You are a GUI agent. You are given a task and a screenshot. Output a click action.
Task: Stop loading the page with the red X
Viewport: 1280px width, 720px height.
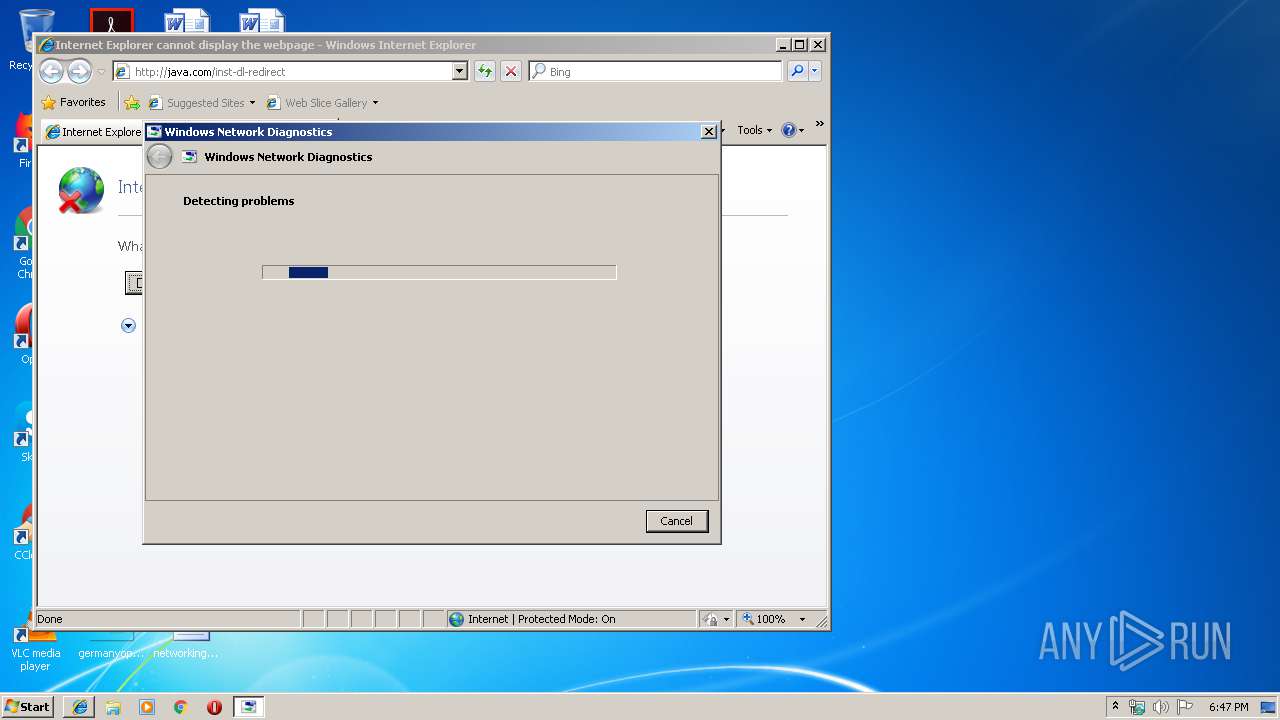coord(511,71)
